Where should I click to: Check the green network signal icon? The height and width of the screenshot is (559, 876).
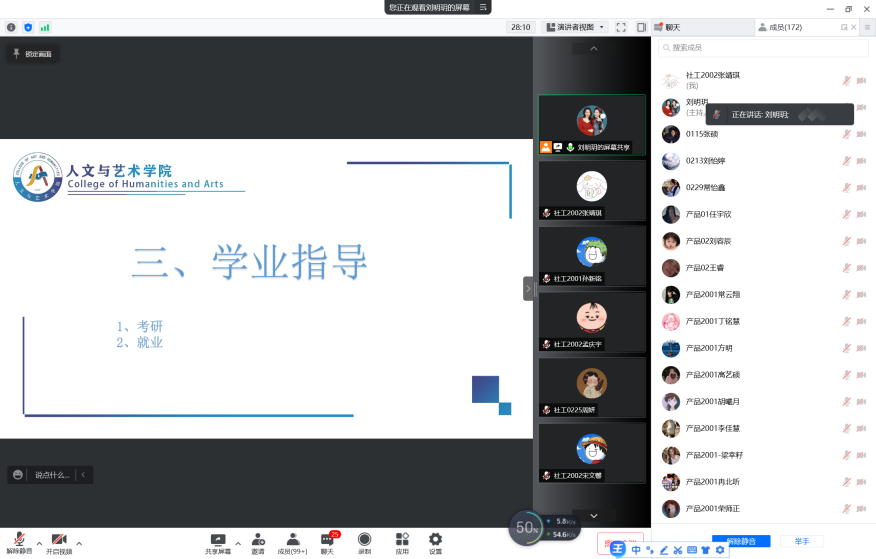(x=45, y=27)
